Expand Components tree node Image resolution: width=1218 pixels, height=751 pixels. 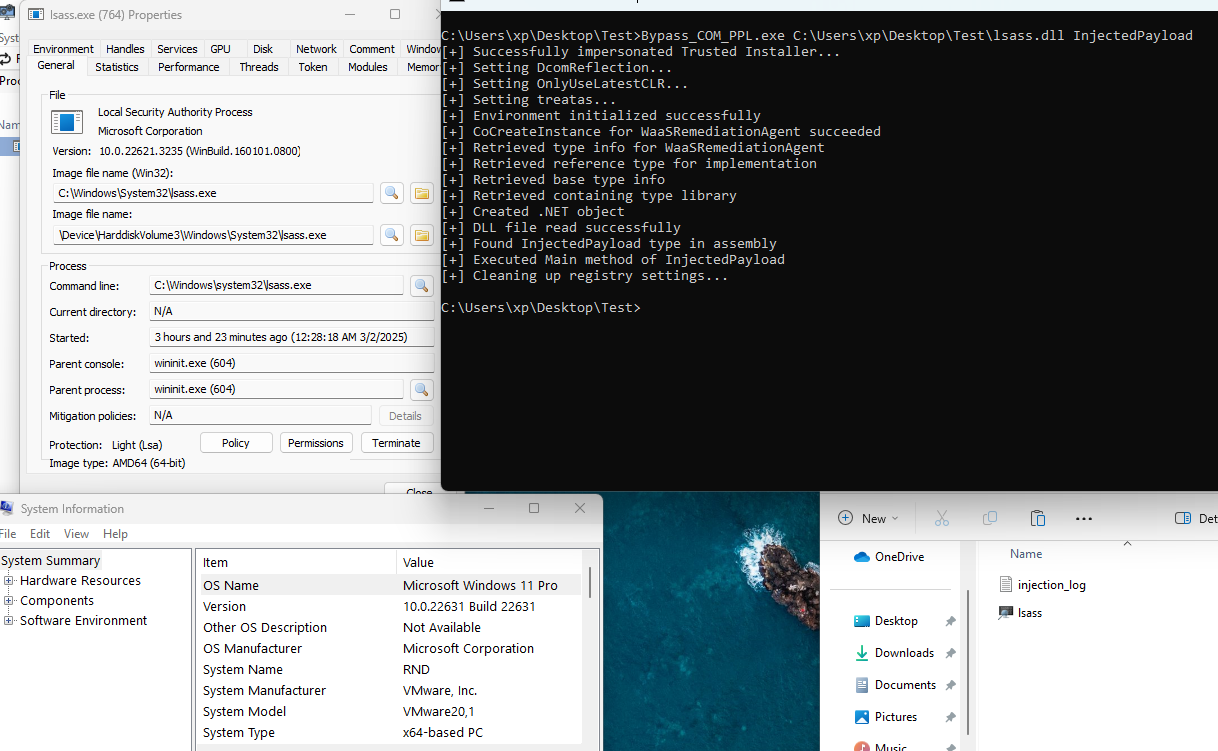(x=9, y=601)
